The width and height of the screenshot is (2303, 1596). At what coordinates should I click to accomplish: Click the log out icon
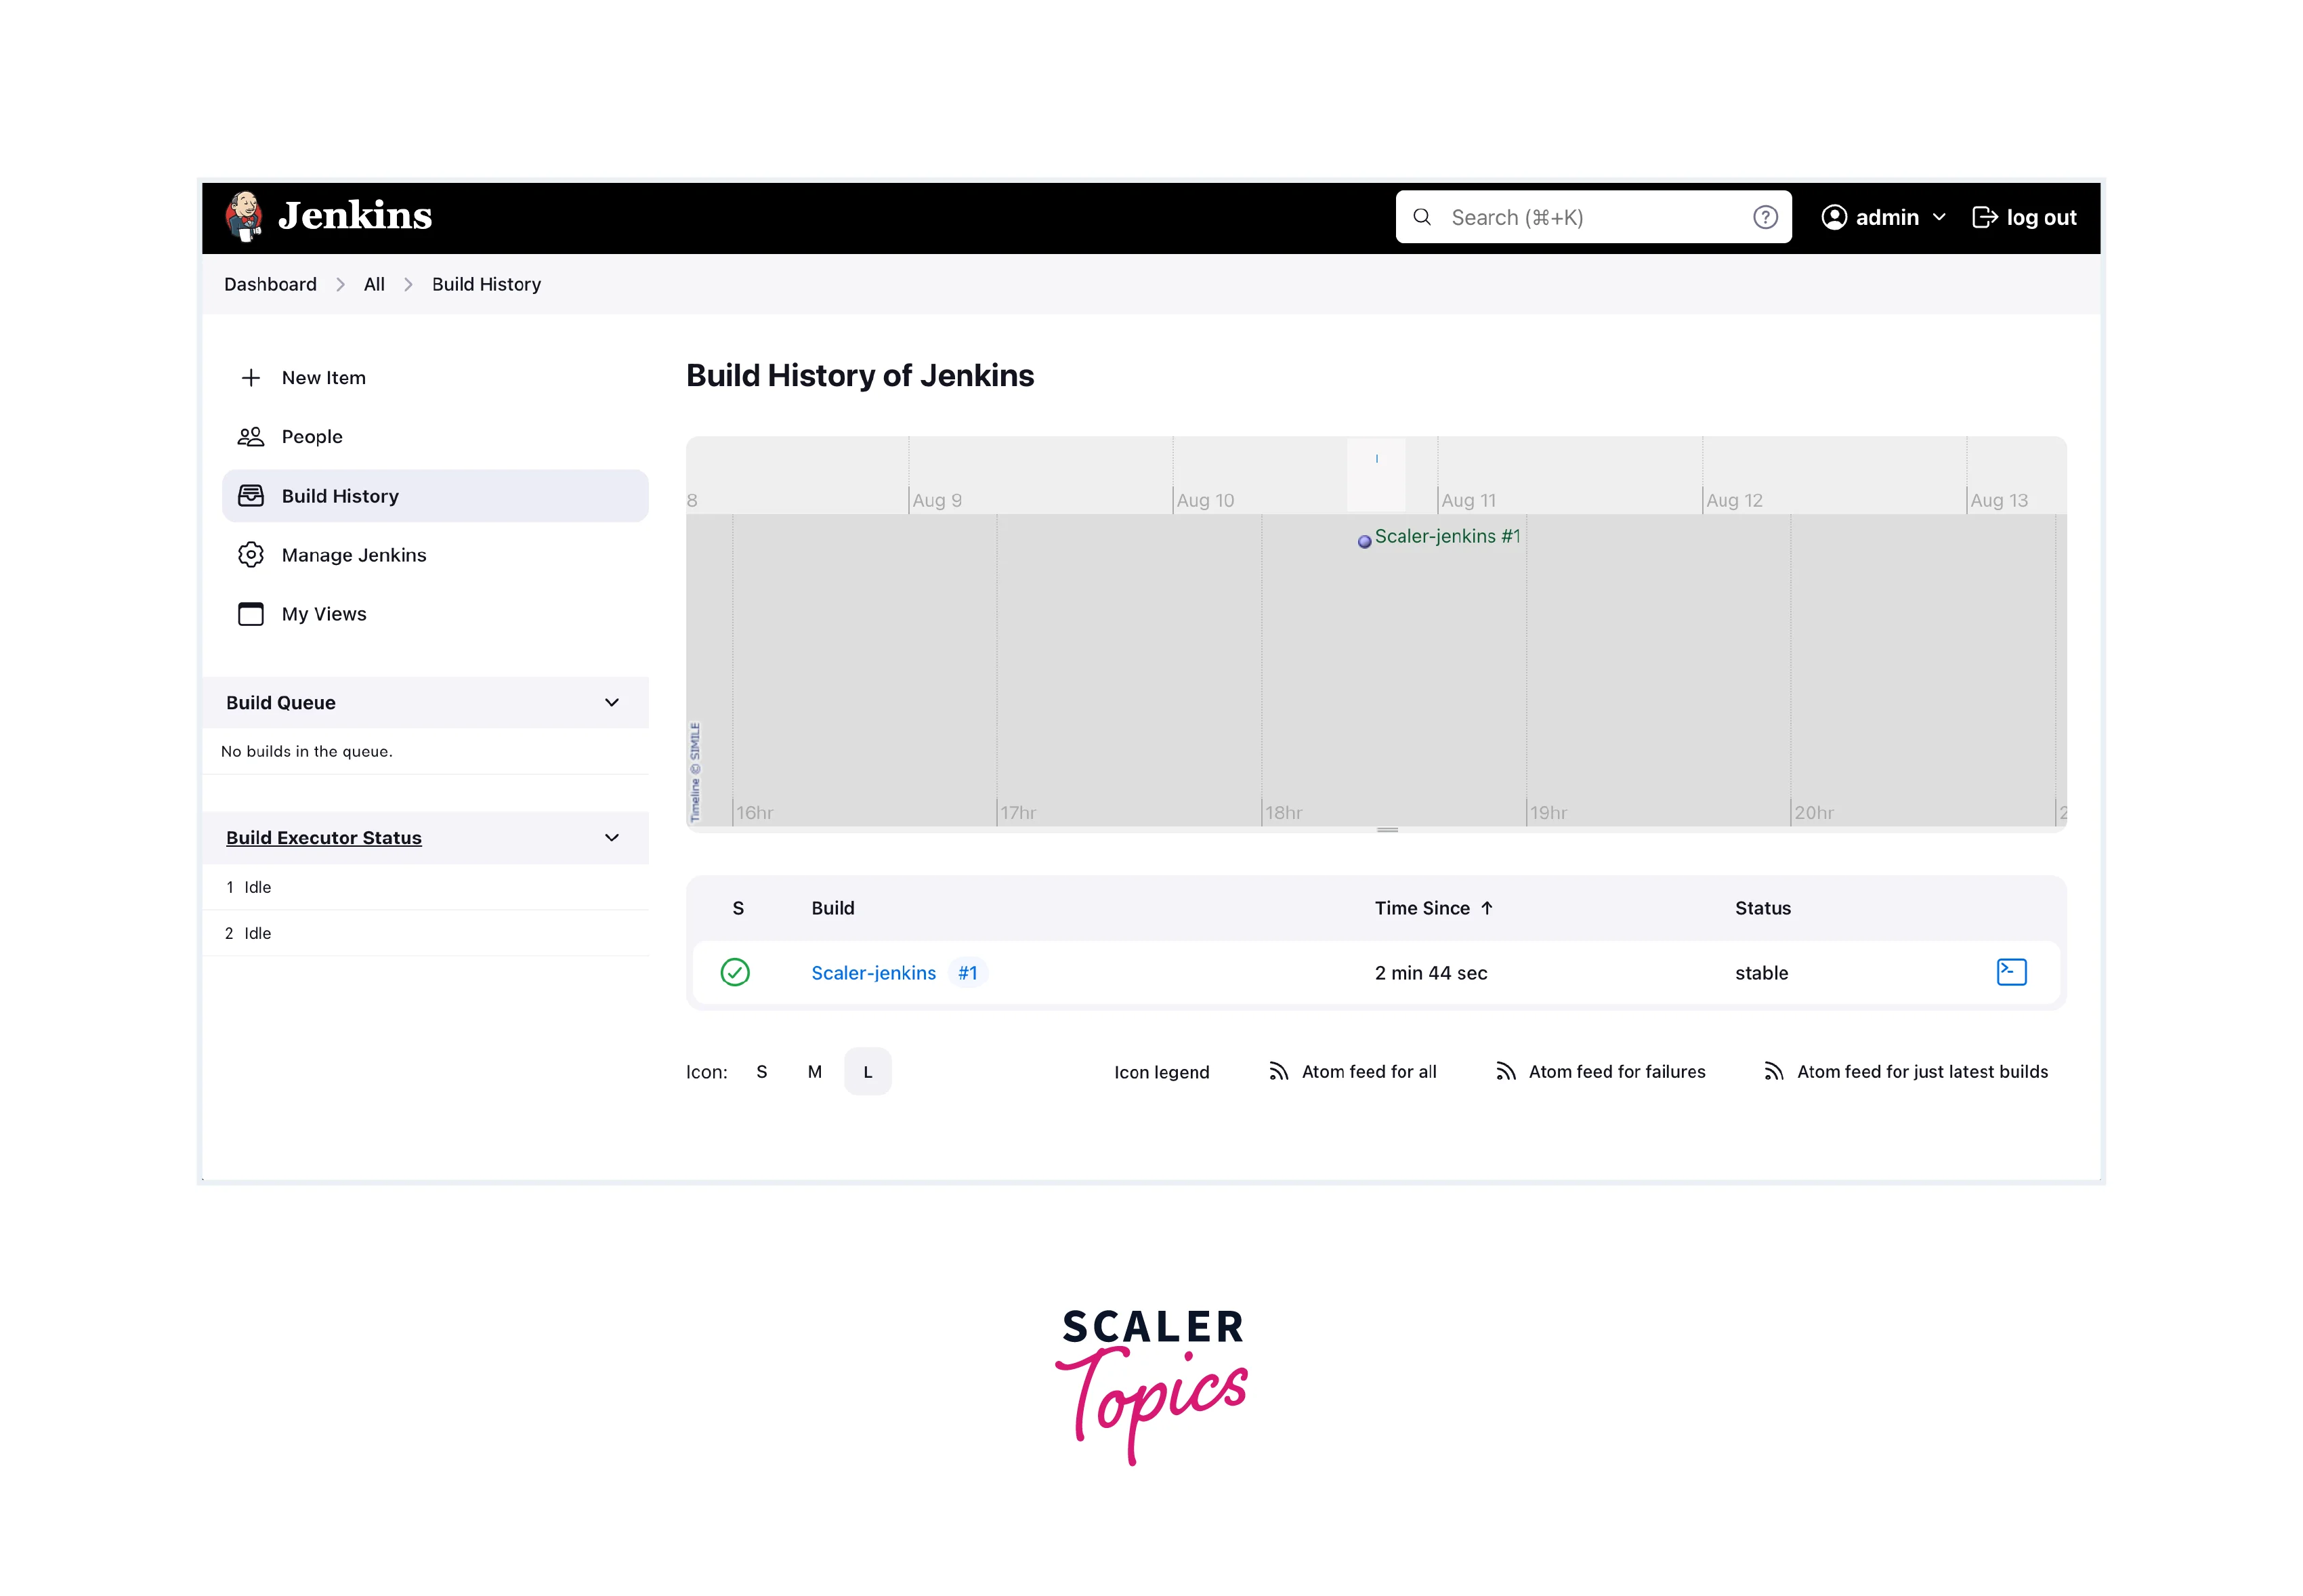[1984, 217]
